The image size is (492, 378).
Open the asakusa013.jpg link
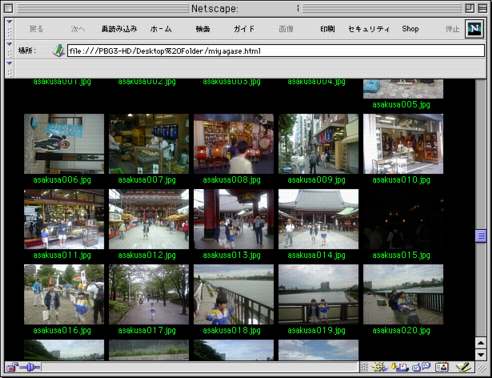click(232, 255)
